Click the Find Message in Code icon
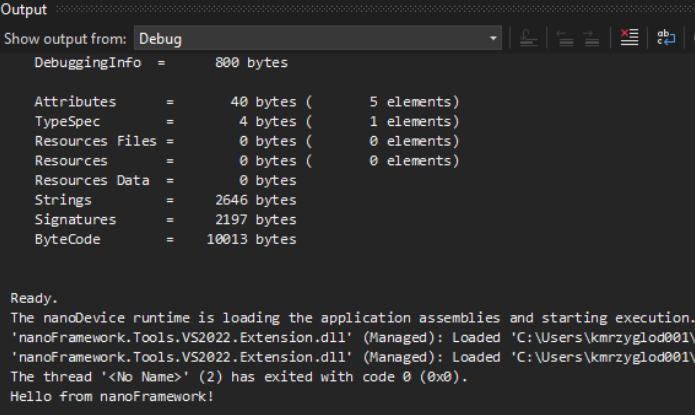 (x=528, y=38)
